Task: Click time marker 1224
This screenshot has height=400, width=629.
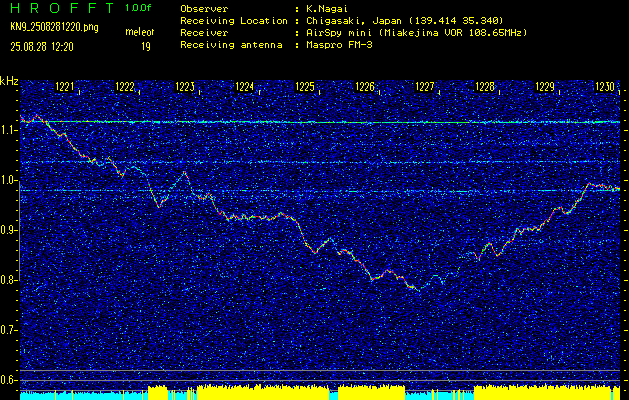Action: coord(245,87)
